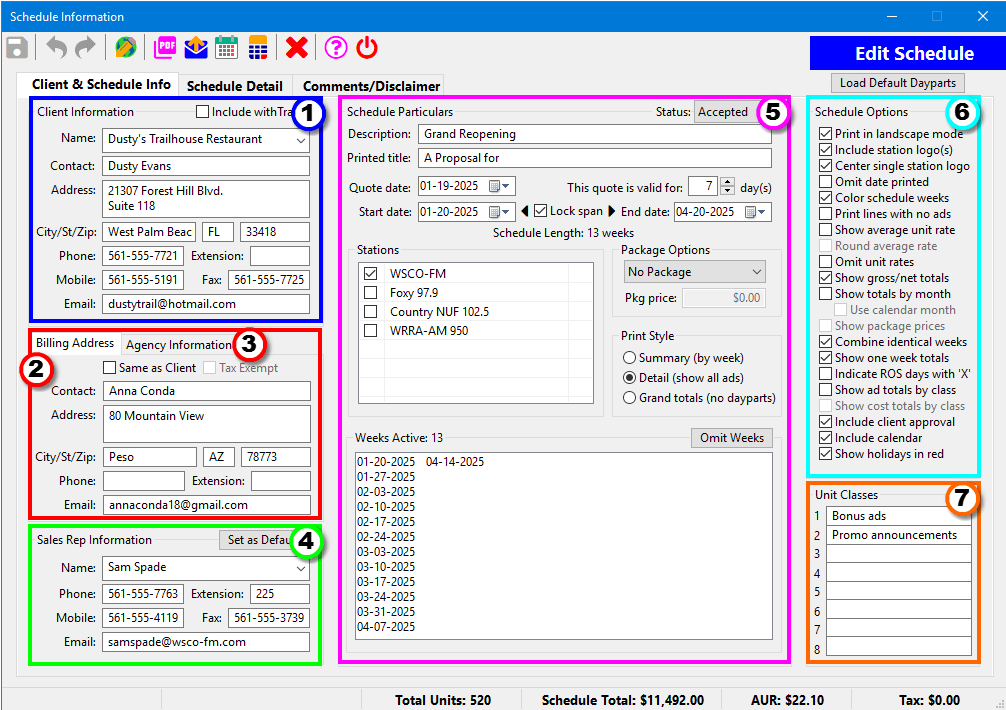Check the Foxy 97.9 station box
This screenshot has width=1006, height=710.
tap(370, 292)
